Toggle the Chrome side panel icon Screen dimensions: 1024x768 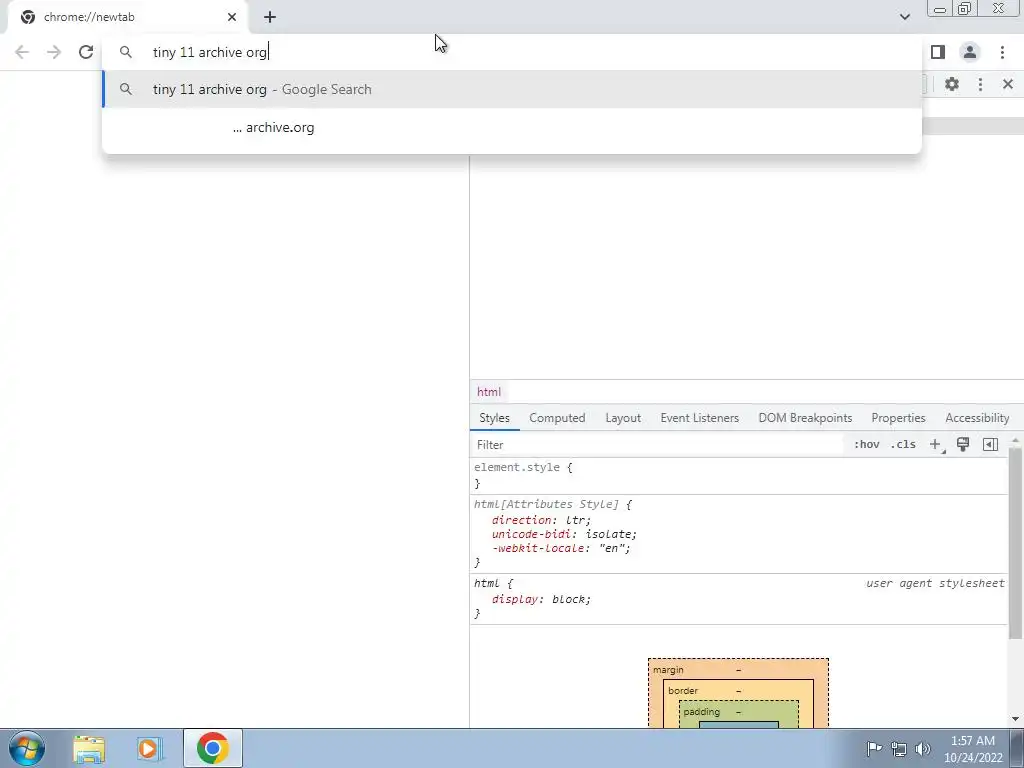[938, 52]
